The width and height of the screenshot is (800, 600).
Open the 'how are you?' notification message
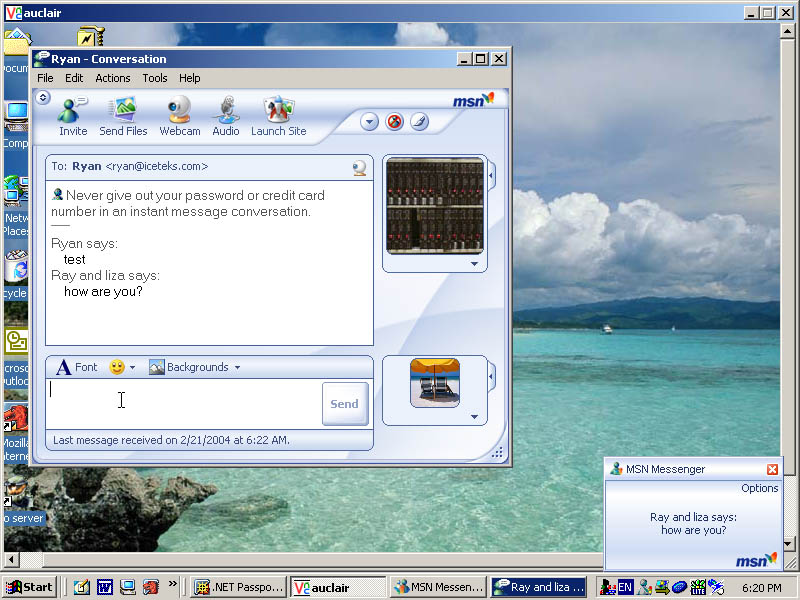pyautogui.click(x=693, y=523)
